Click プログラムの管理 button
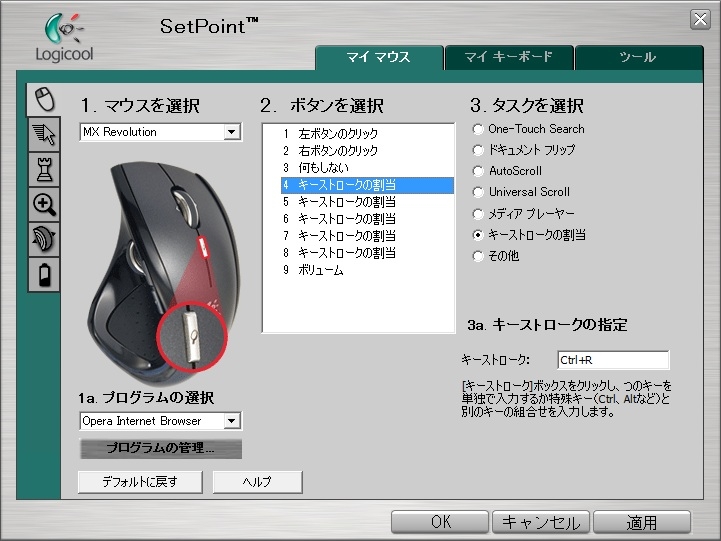 [161, 448]
